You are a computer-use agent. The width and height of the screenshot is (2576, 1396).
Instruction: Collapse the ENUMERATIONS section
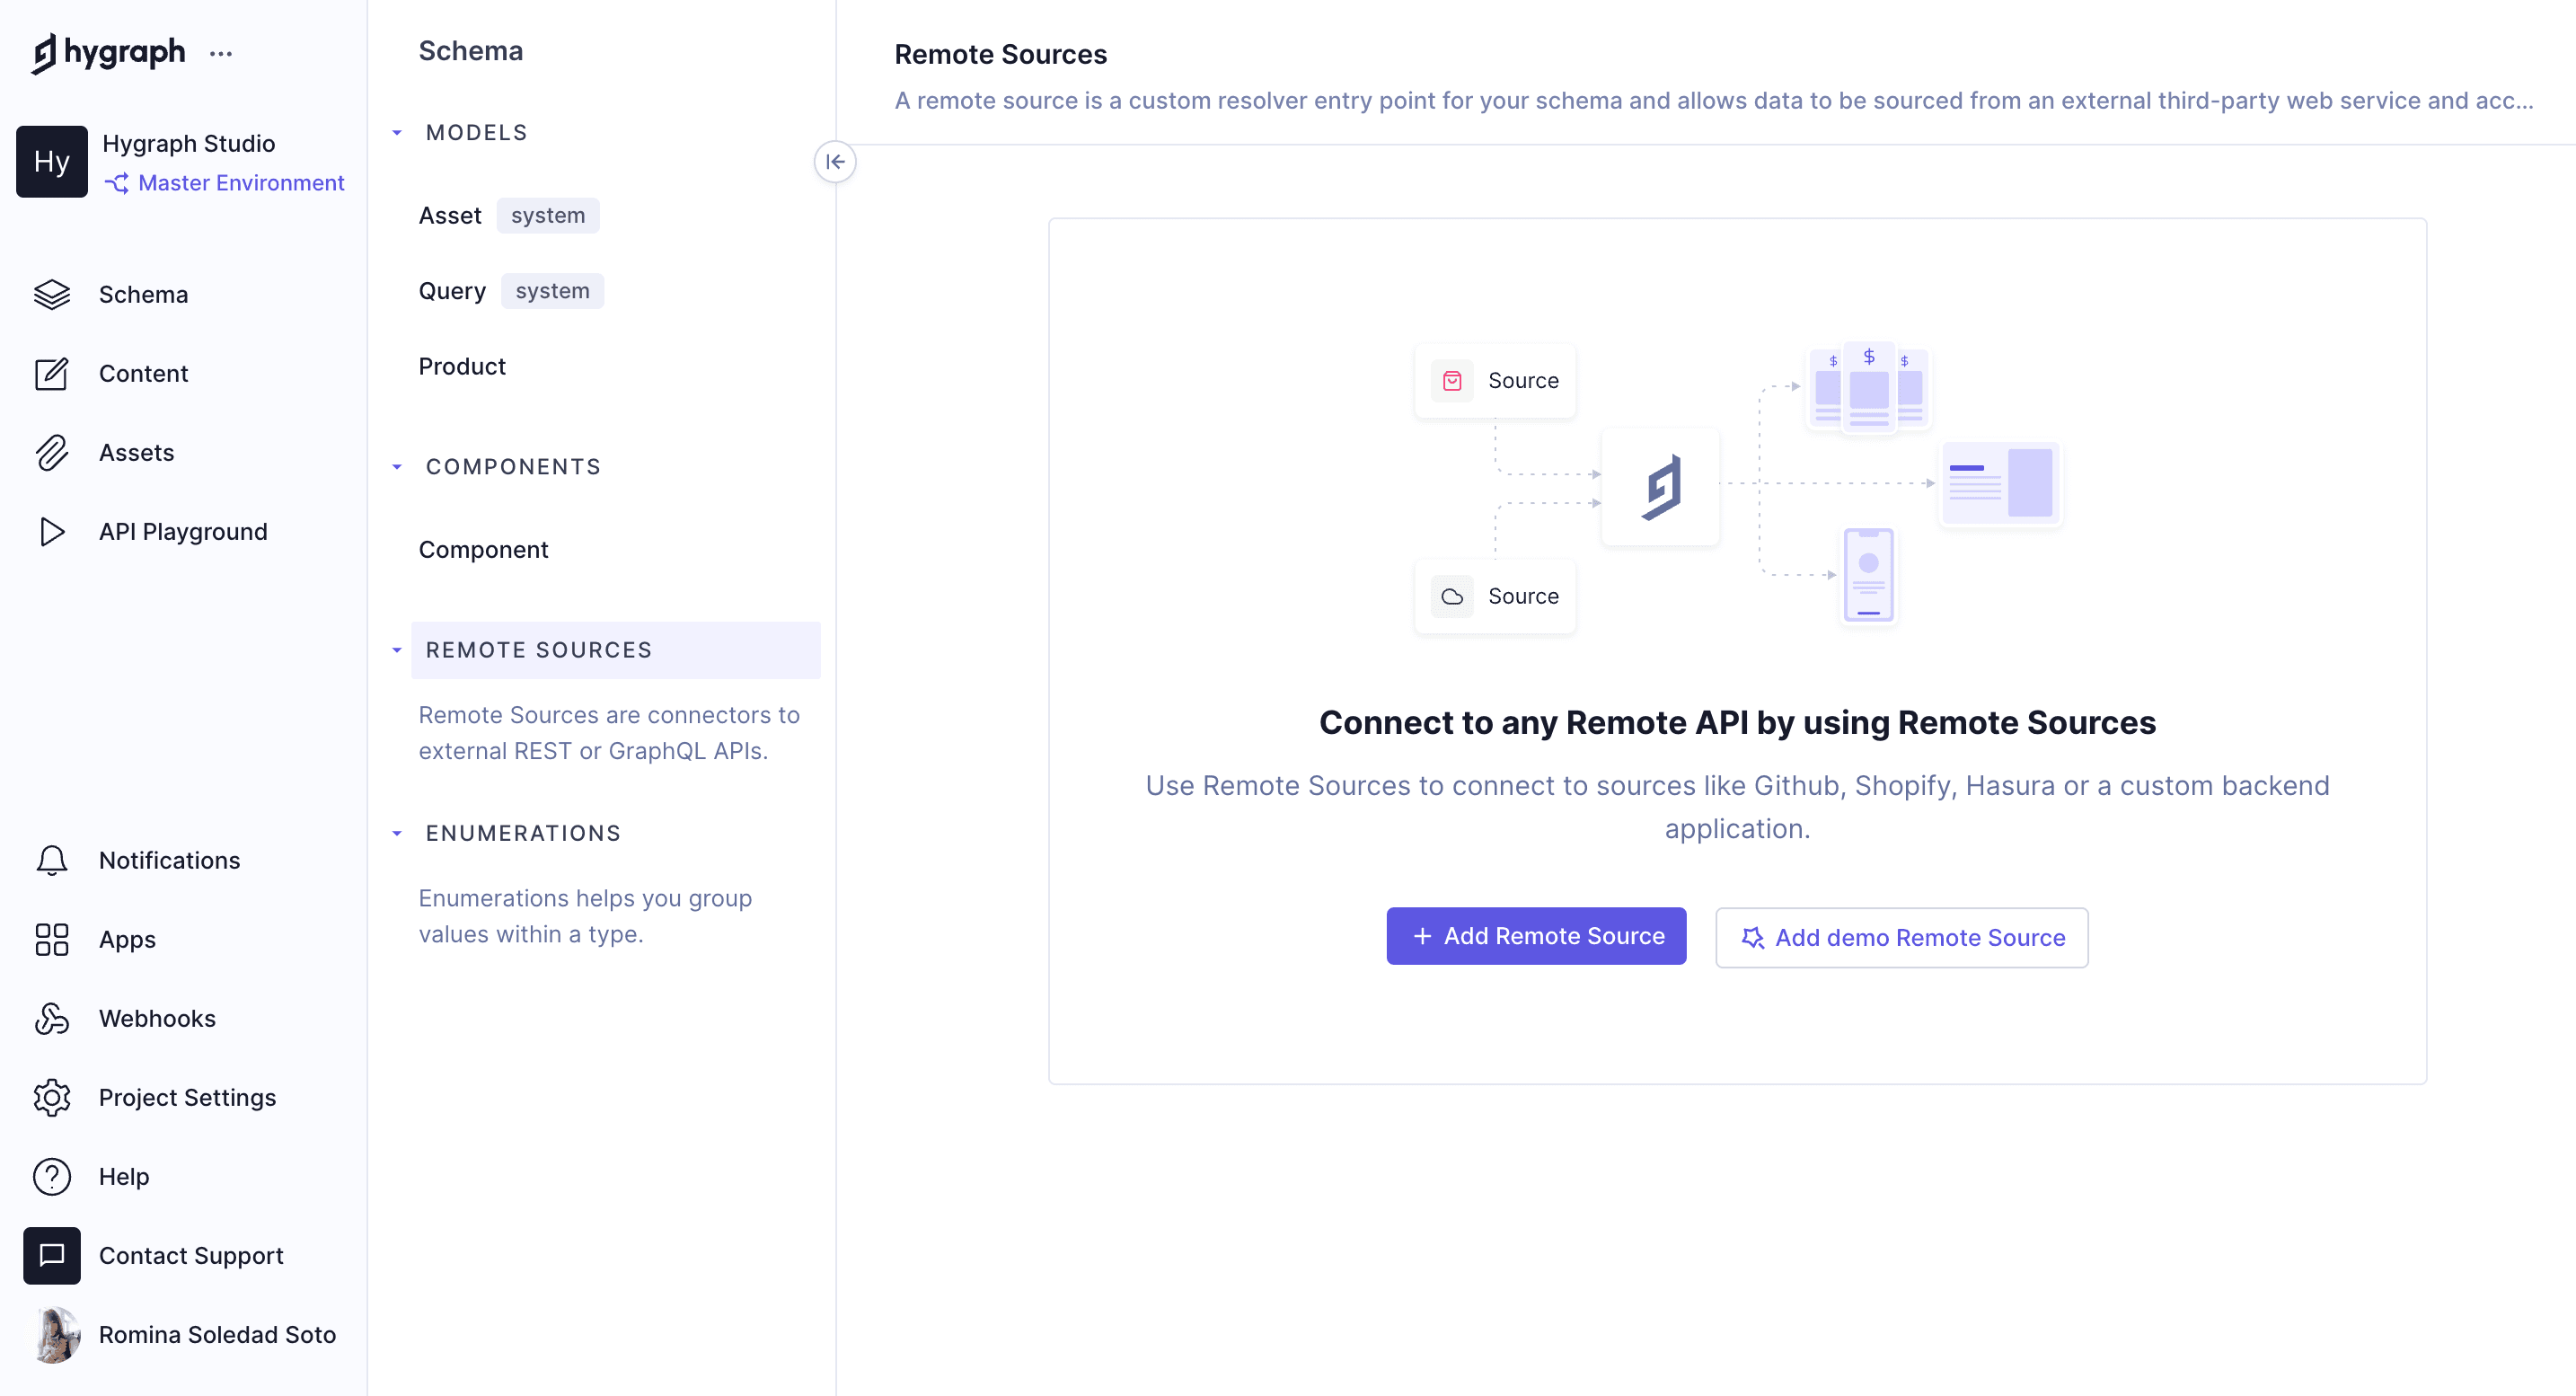pyautogui.click(x=397, y=832)
